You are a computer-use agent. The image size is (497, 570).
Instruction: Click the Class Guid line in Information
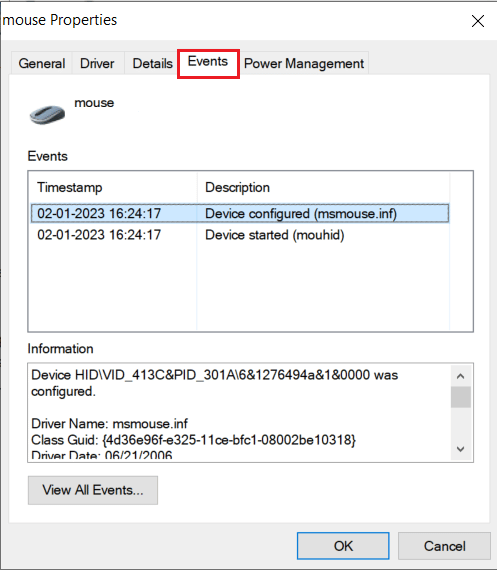193,440
